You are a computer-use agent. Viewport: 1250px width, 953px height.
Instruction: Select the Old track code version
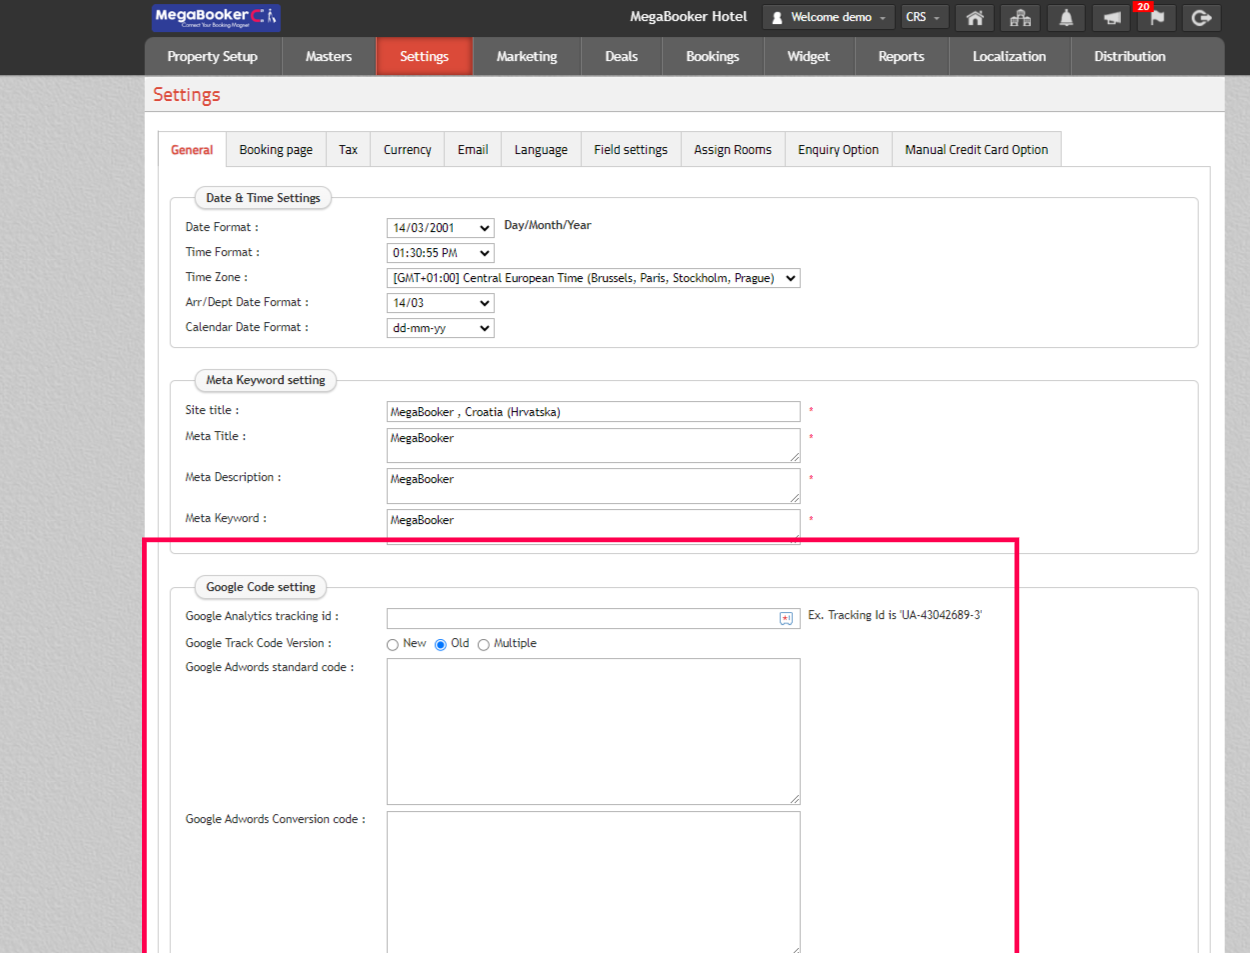440,645
